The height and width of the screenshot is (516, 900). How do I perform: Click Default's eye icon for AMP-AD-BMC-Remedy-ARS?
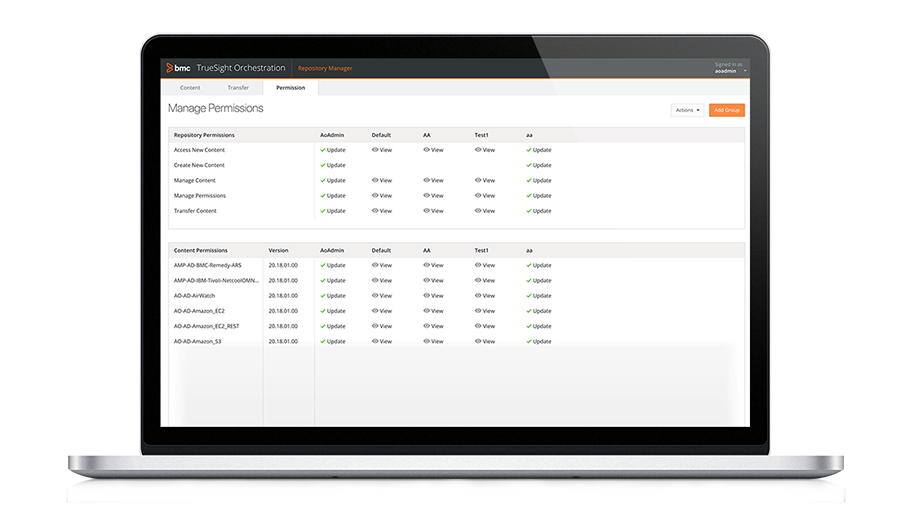[375, 265]
